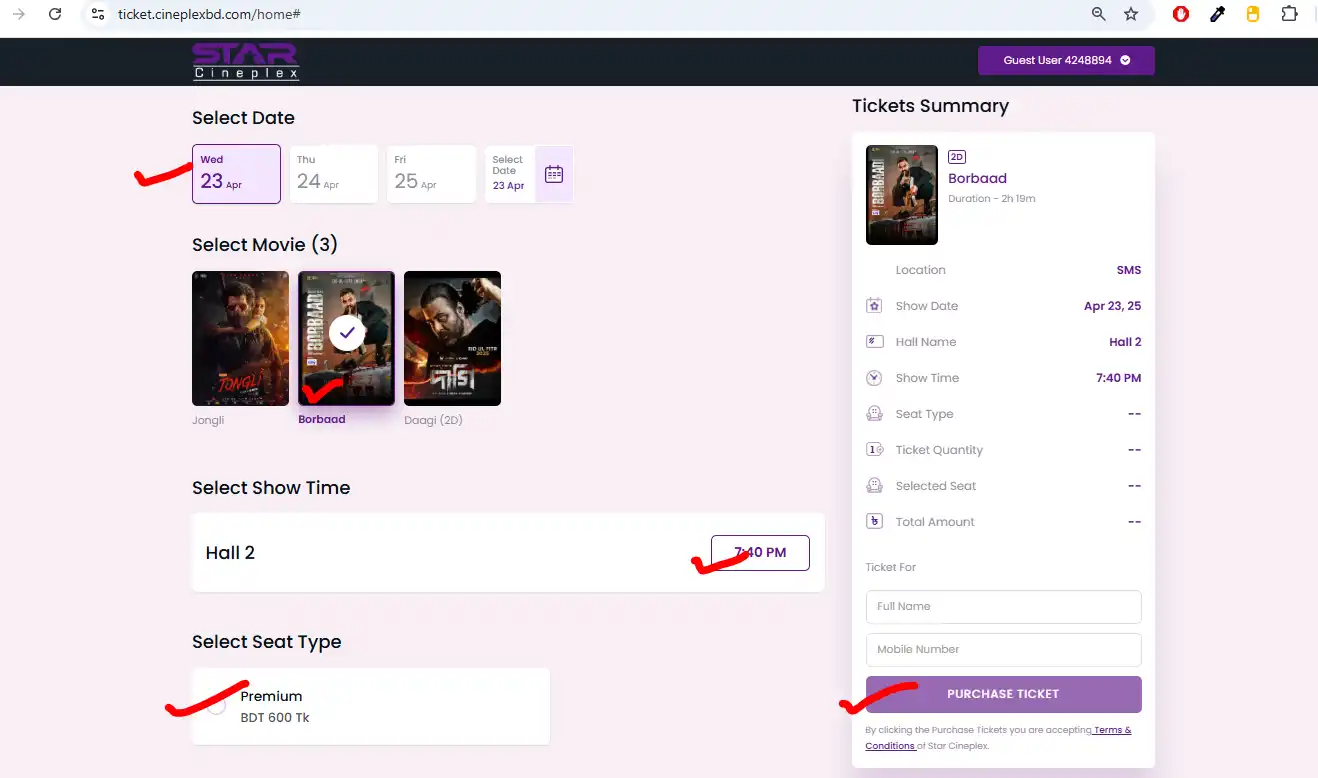The width and height of the screenshot is (1318, 778).
Task: Click the browser forward arrow
Action: (x=18, y=14)
